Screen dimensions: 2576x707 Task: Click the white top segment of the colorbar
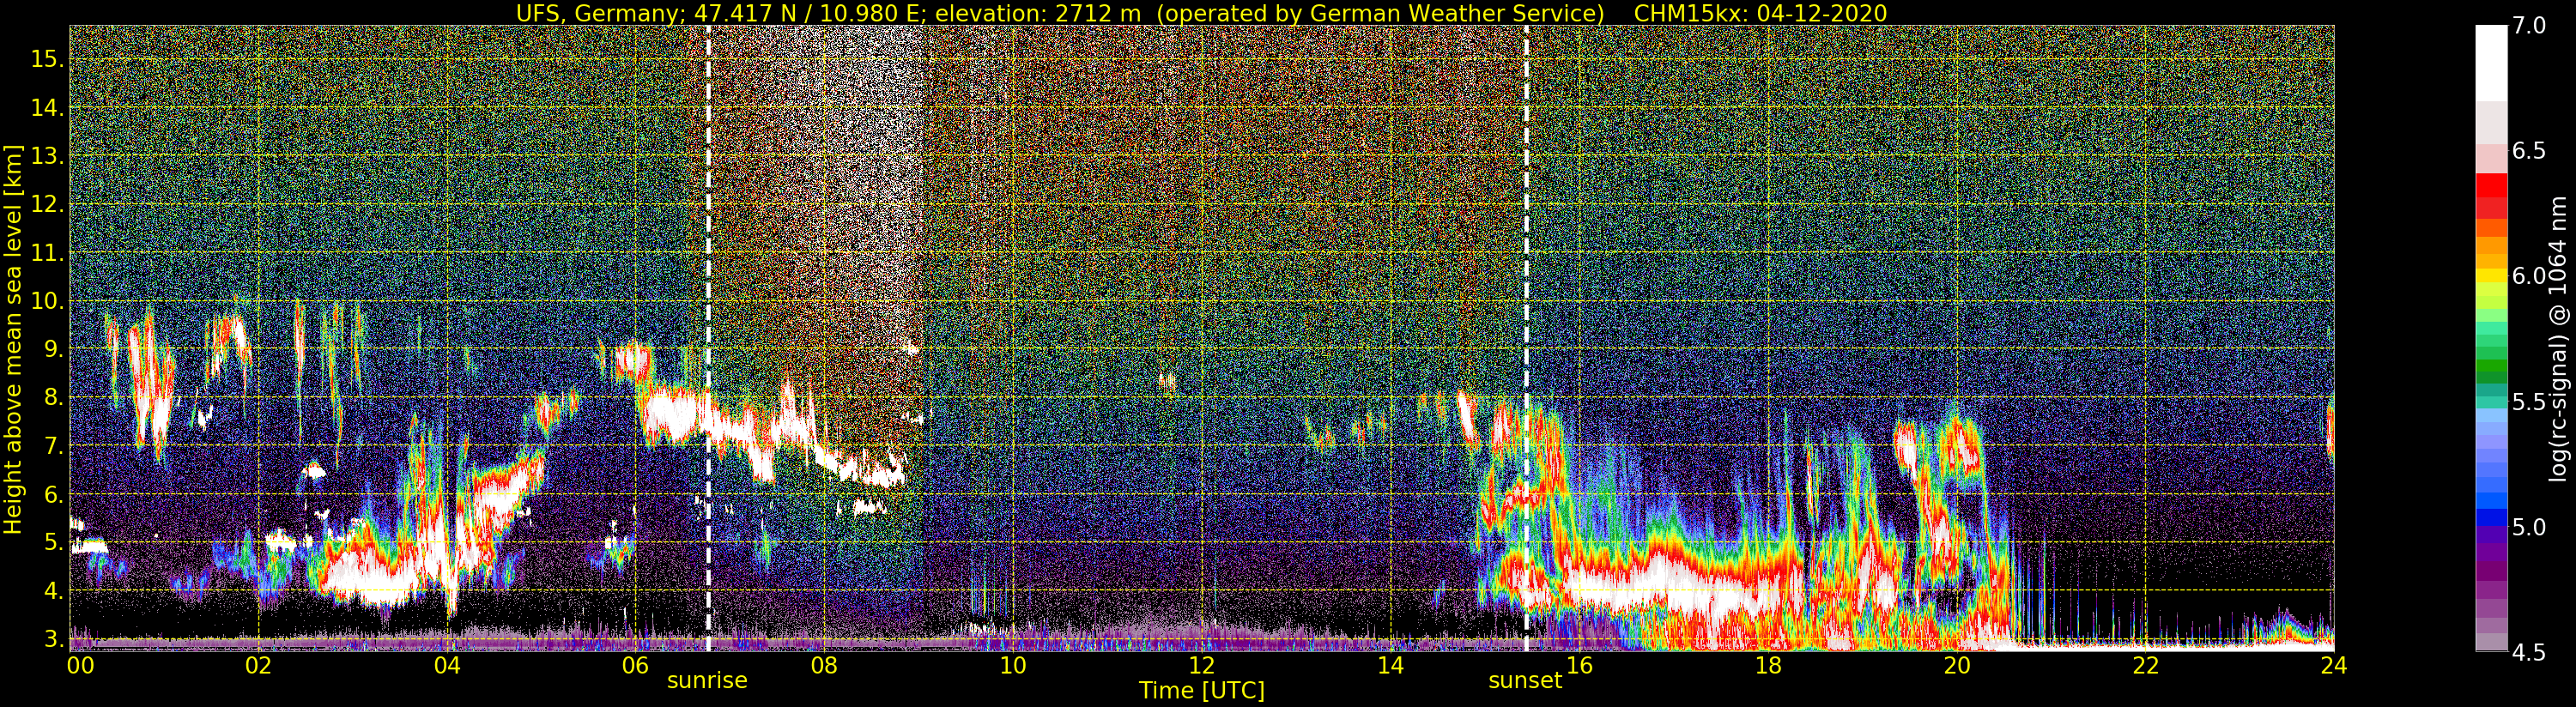[x=2491, y=63]
